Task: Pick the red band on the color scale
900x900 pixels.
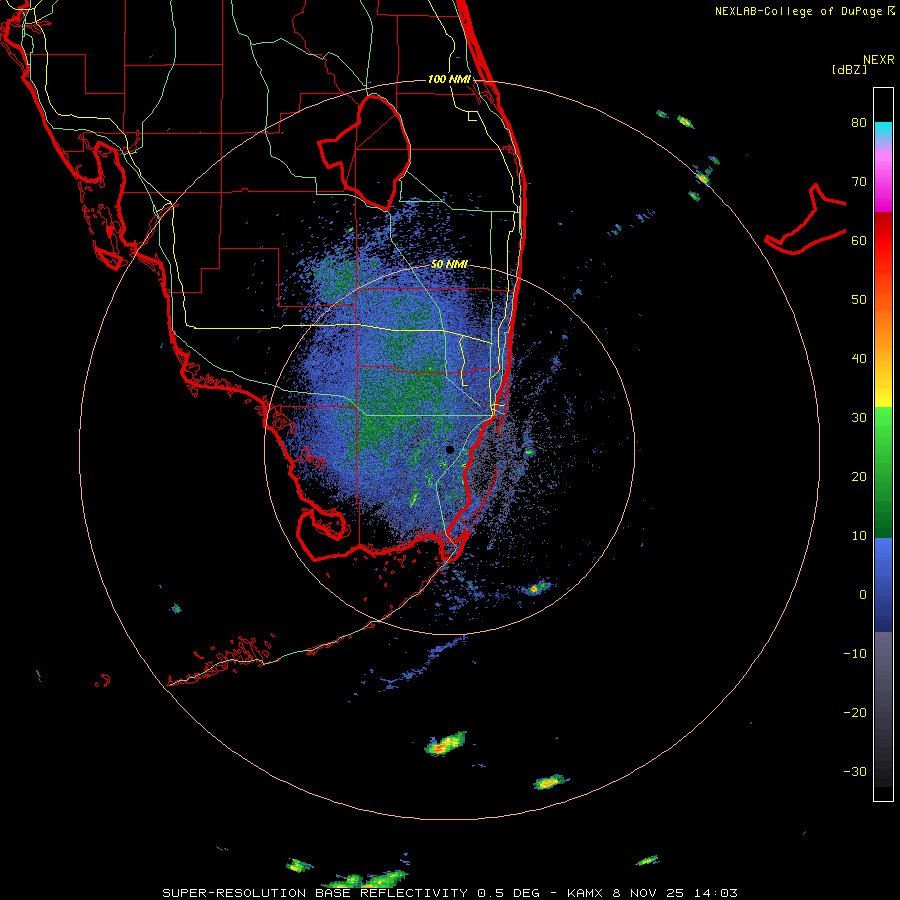Action: (883, 241)
